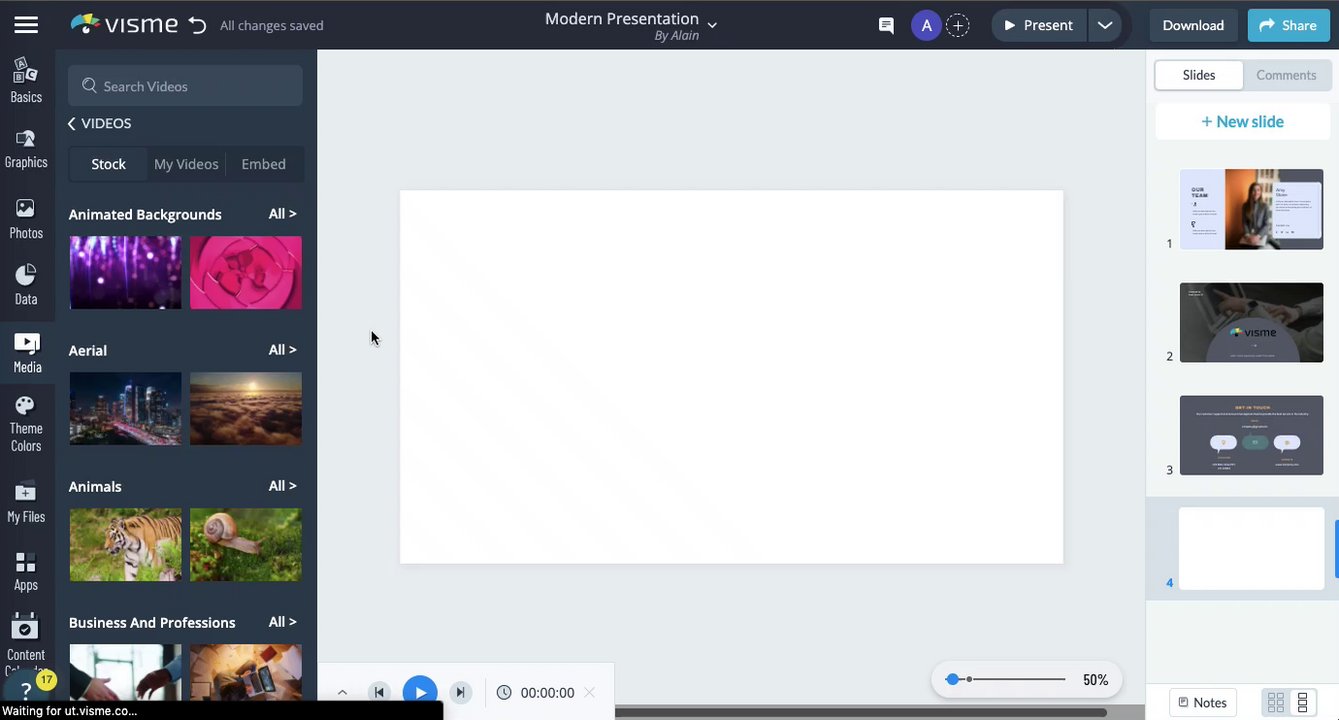Viewport: 1339px width, 720px height.
Task: Play the slide timeline
Action: (x=420, y=692)
